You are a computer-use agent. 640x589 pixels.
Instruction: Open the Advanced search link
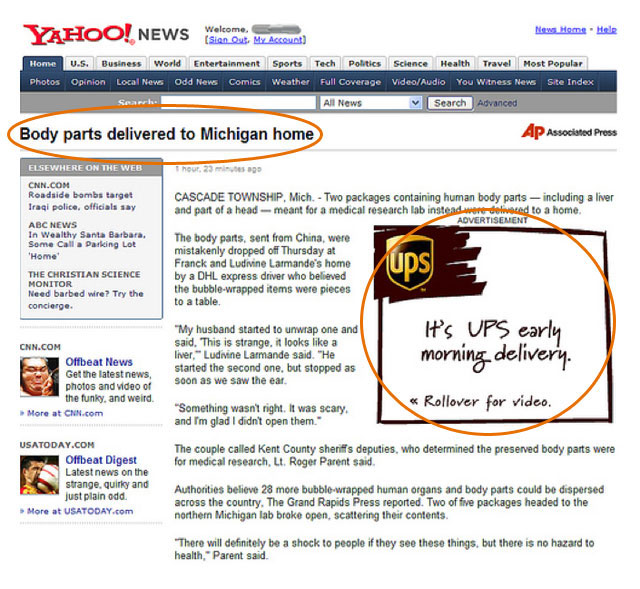497,103
